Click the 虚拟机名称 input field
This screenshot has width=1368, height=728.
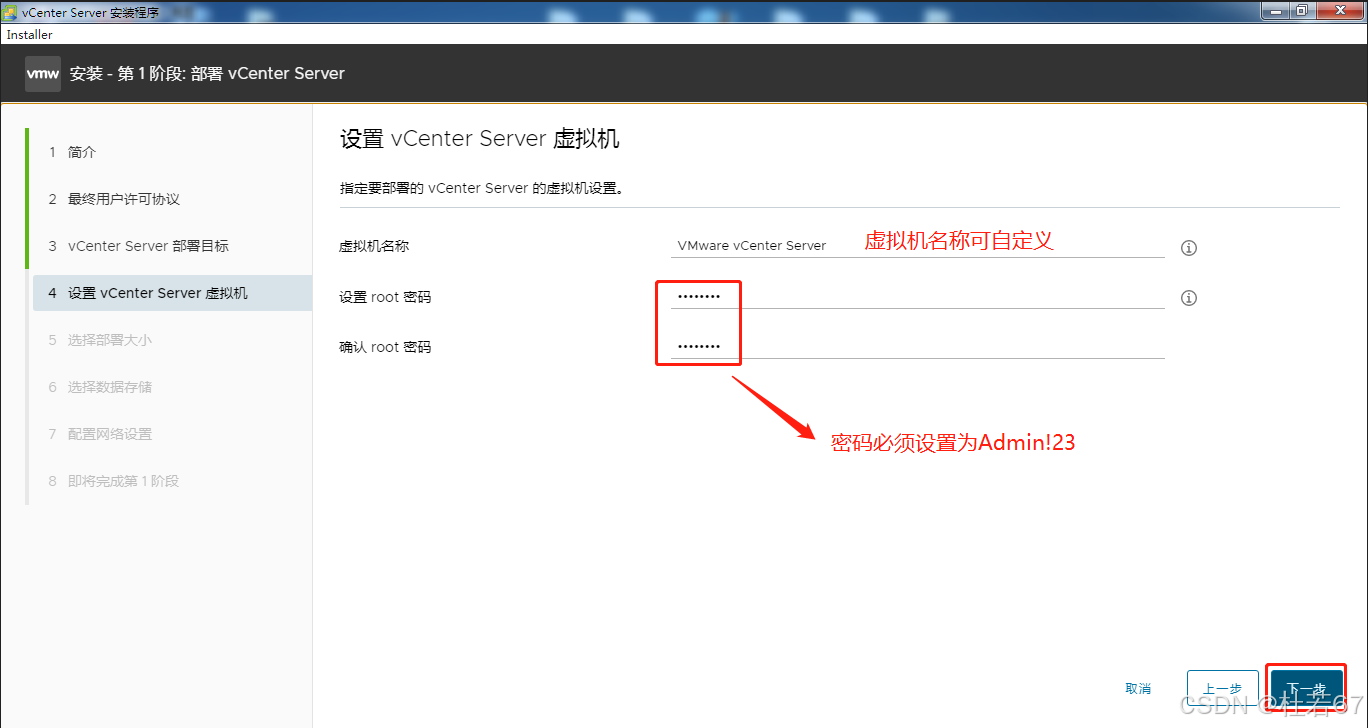[x=917, y=245]
